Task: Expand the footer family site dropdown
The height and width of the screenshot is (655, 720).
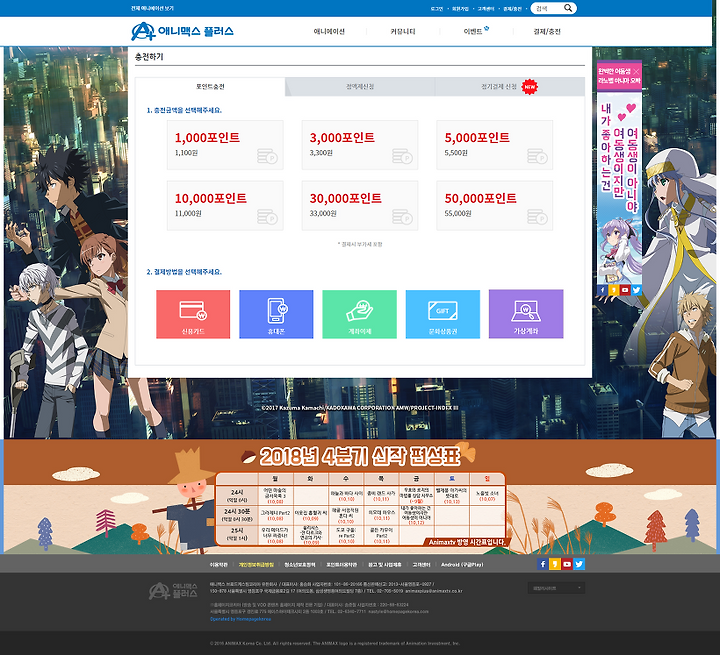Action: 556,588
